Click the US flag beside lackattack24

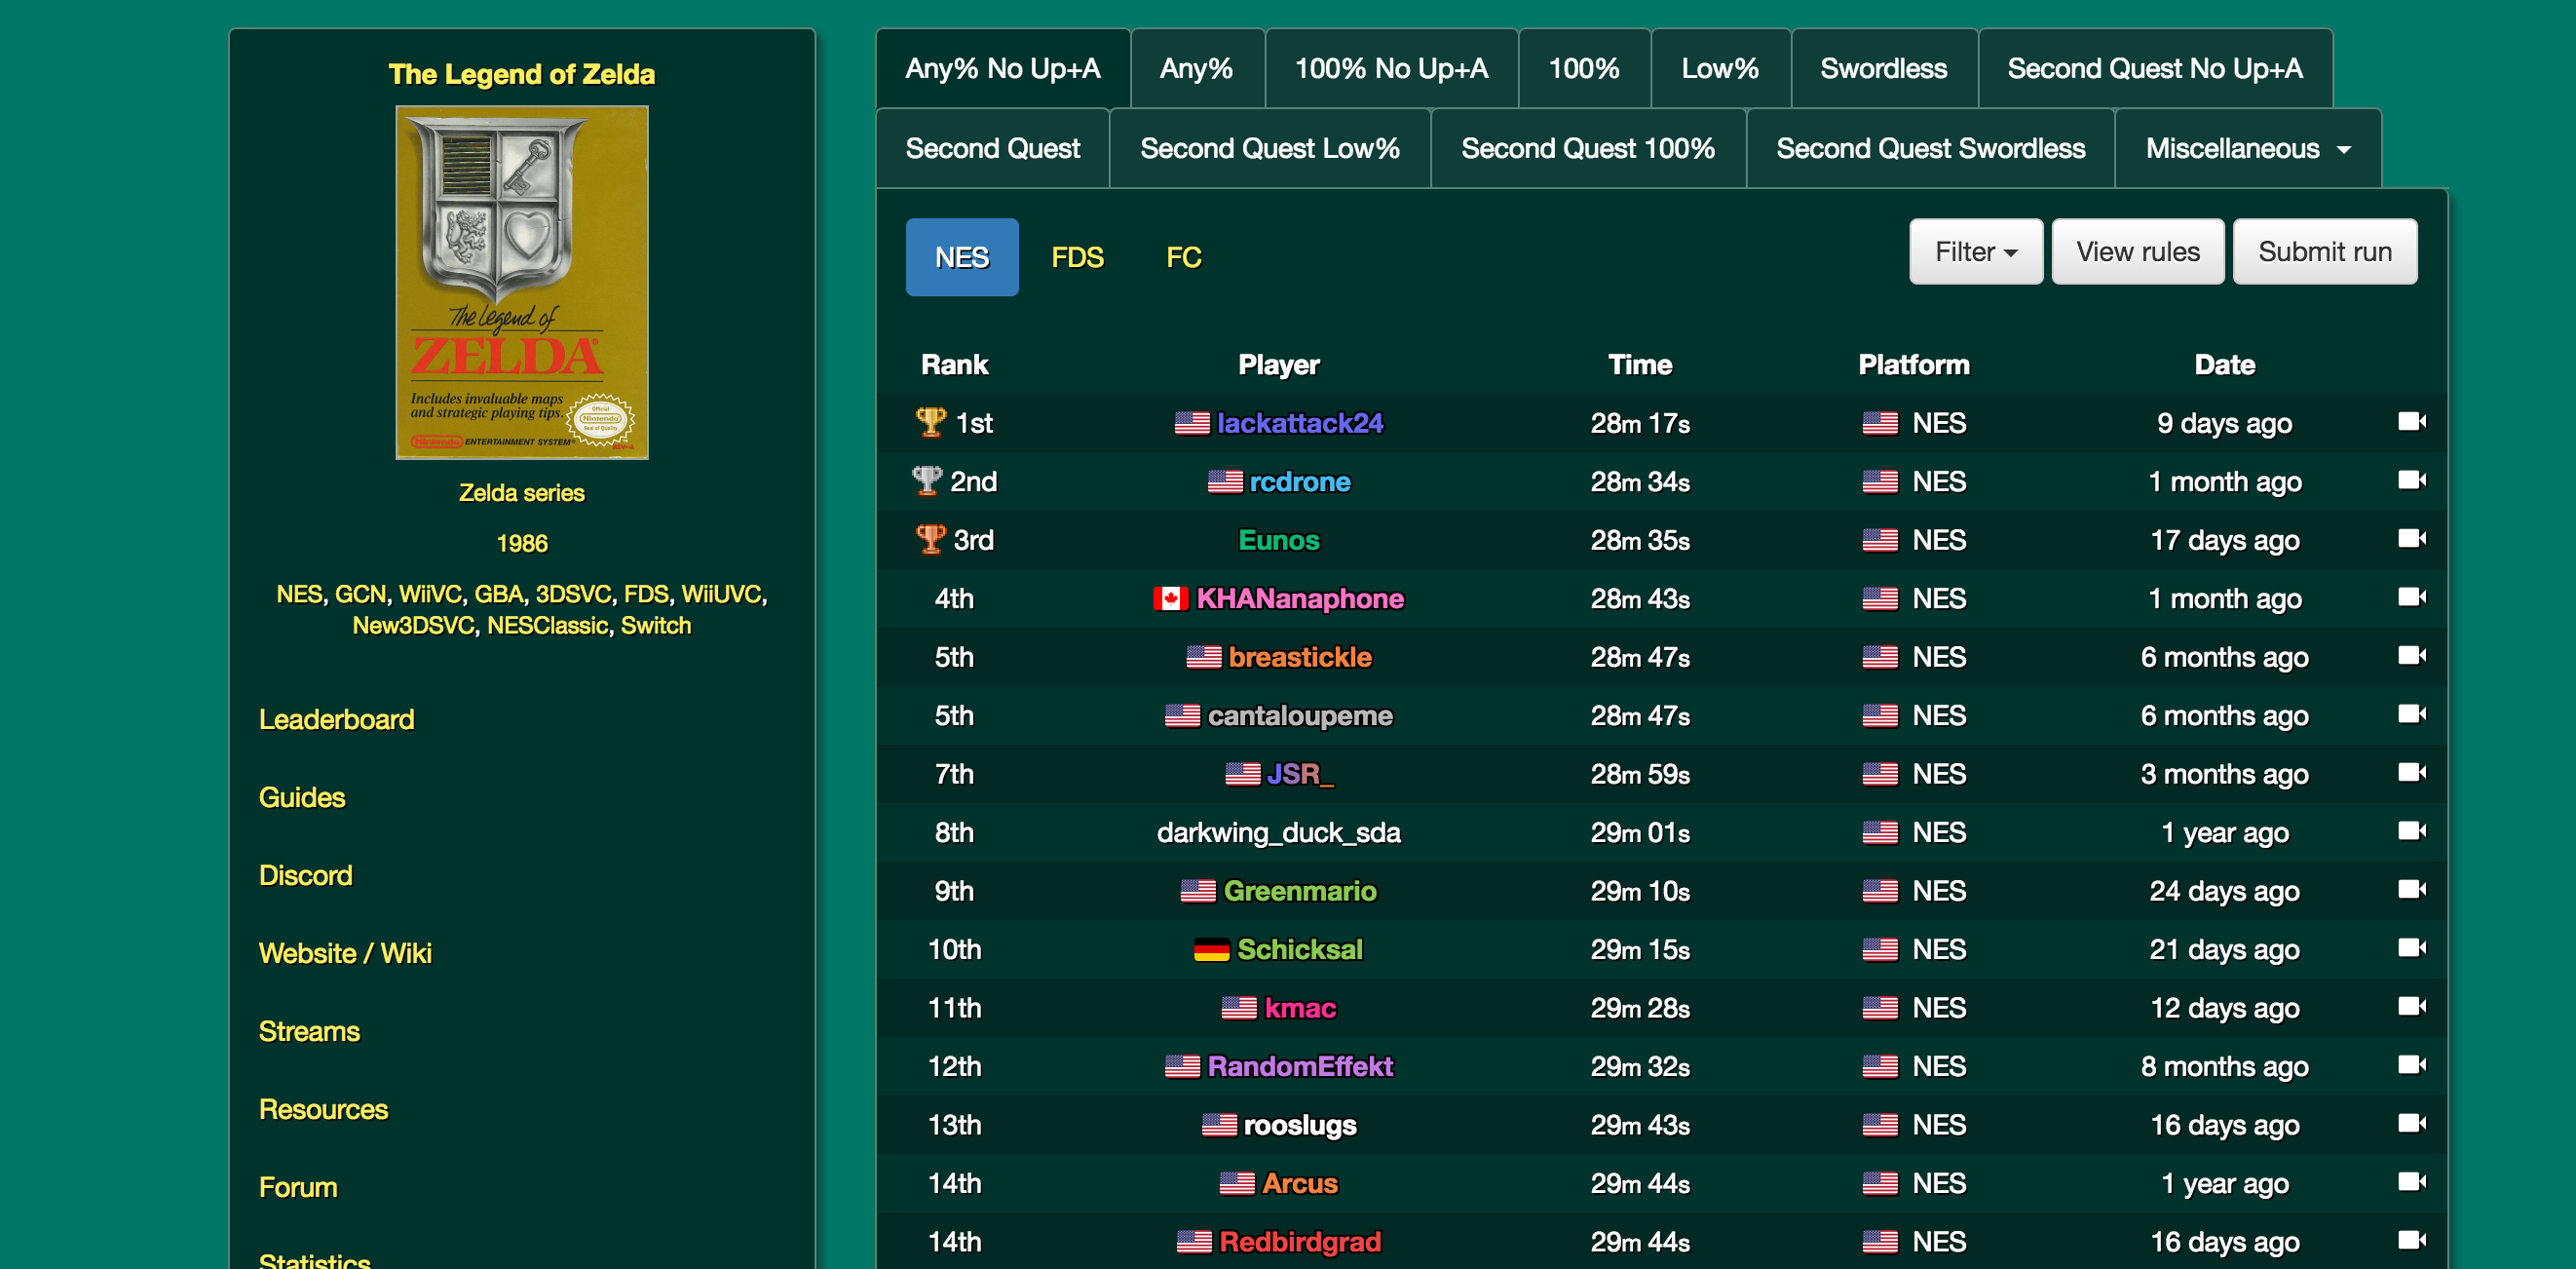point(1191,423)
